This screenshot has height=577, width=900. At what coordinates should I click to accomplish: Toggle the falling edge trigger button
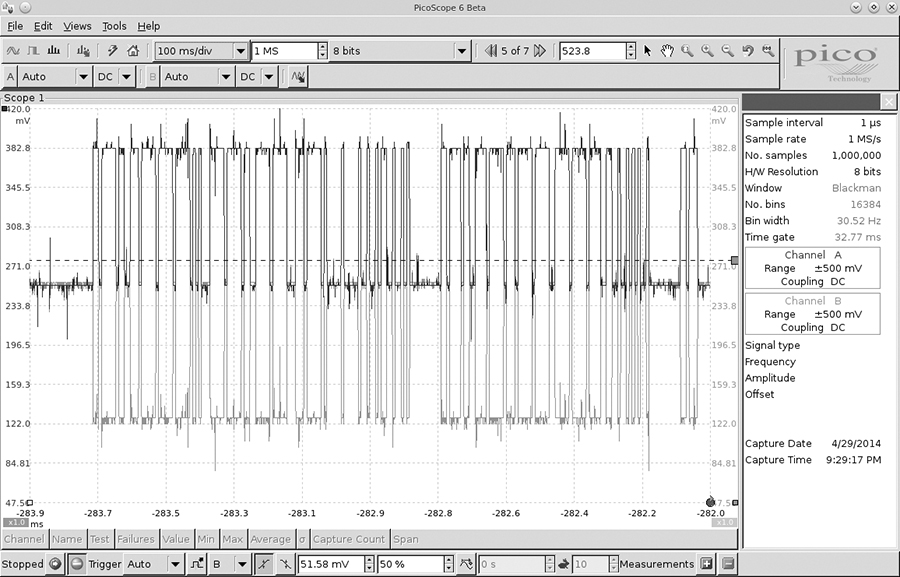point(285,564)
